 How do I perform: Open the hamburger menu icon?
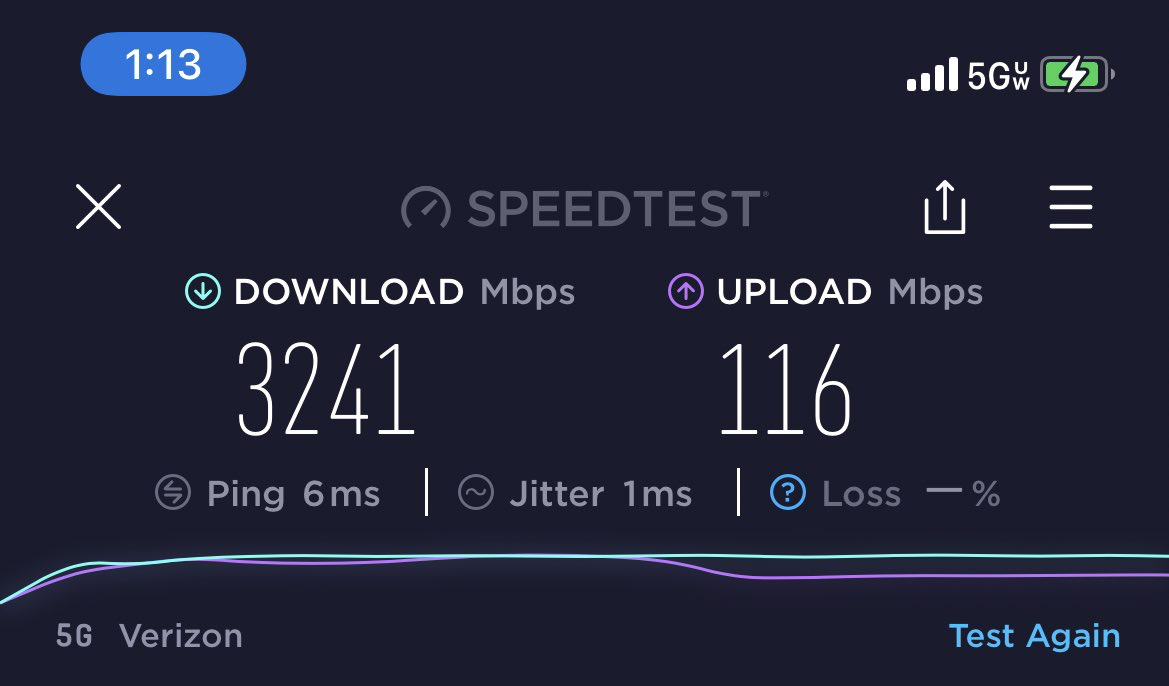pos(1071,207)
